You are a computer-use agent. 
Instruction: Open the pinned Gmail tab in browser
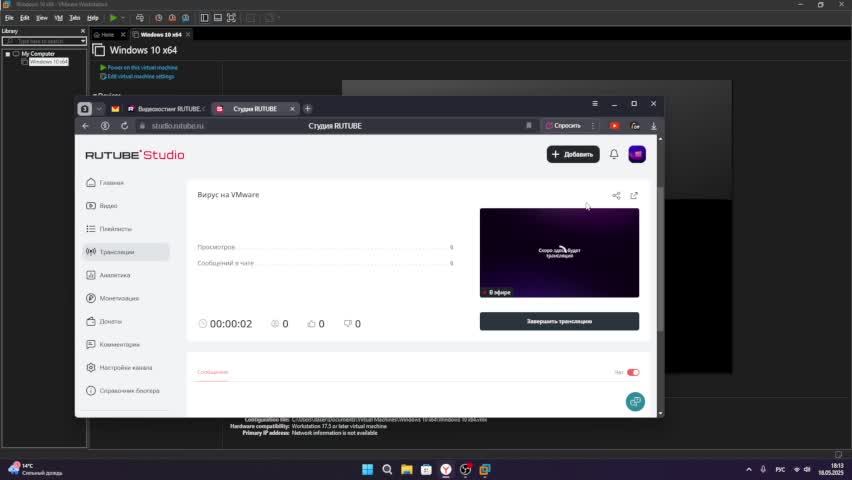[115, 109]
